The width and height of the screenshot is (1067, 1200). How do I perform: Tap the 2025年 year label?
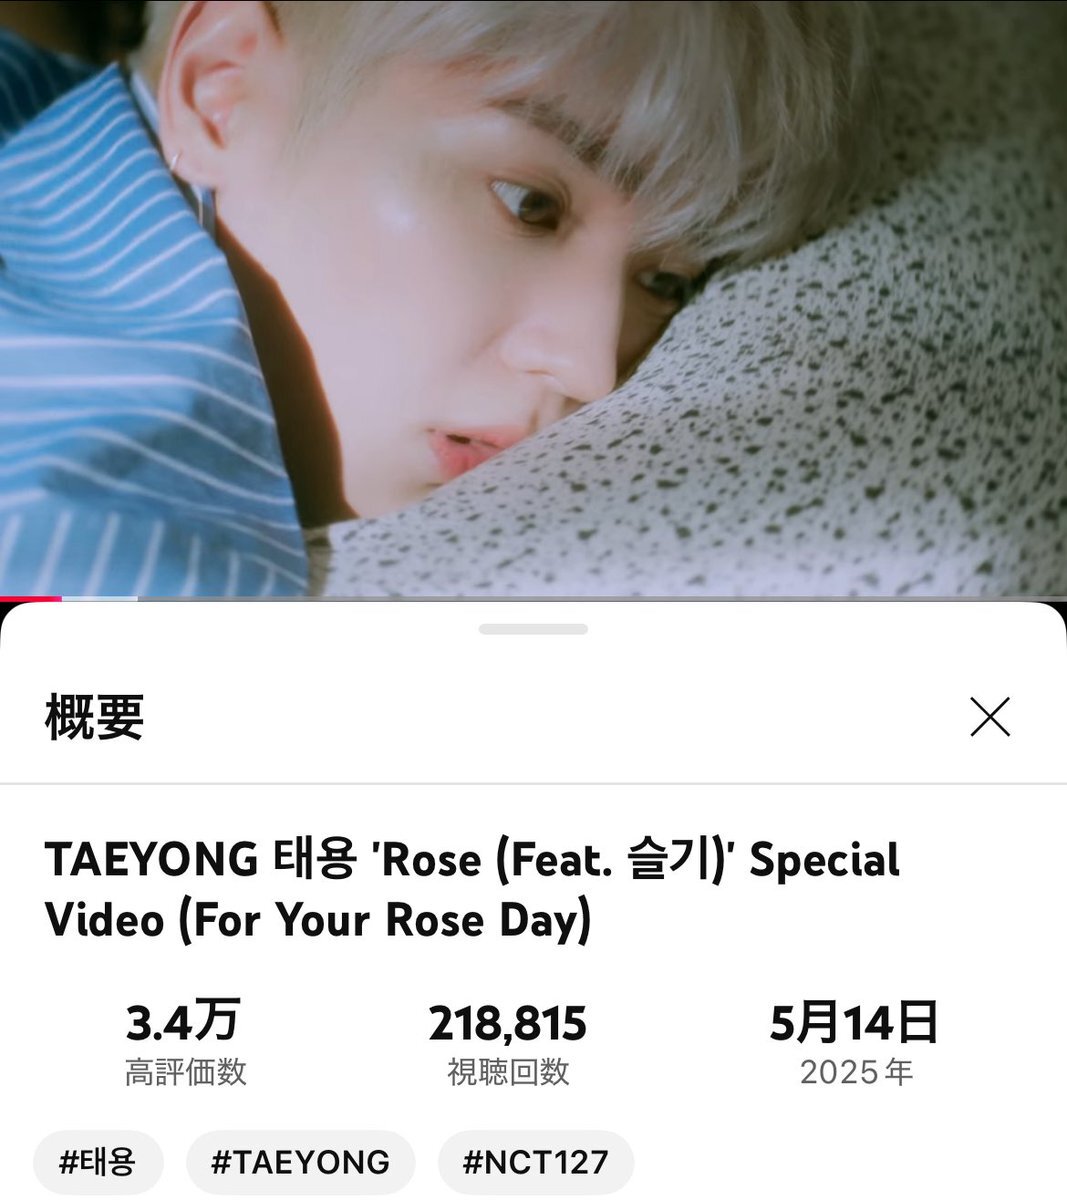[856, 1072]
